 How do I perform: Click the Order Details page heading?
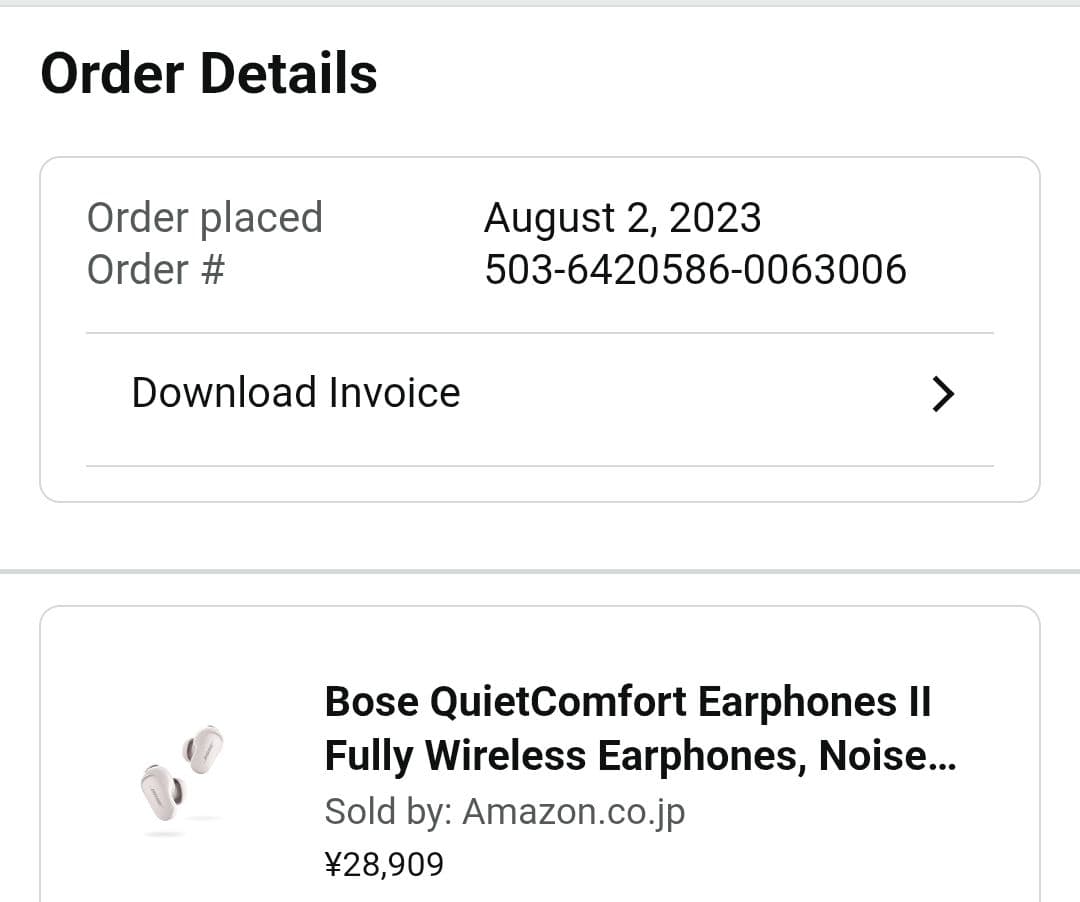click(209, 73)
